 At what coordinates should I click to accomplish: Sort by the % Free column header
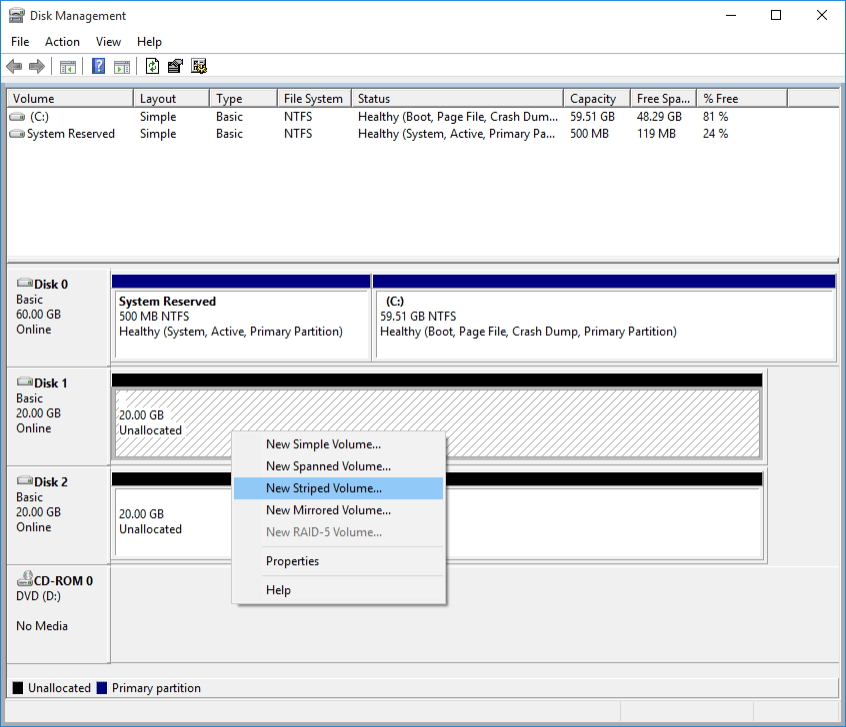pos(742,99)
